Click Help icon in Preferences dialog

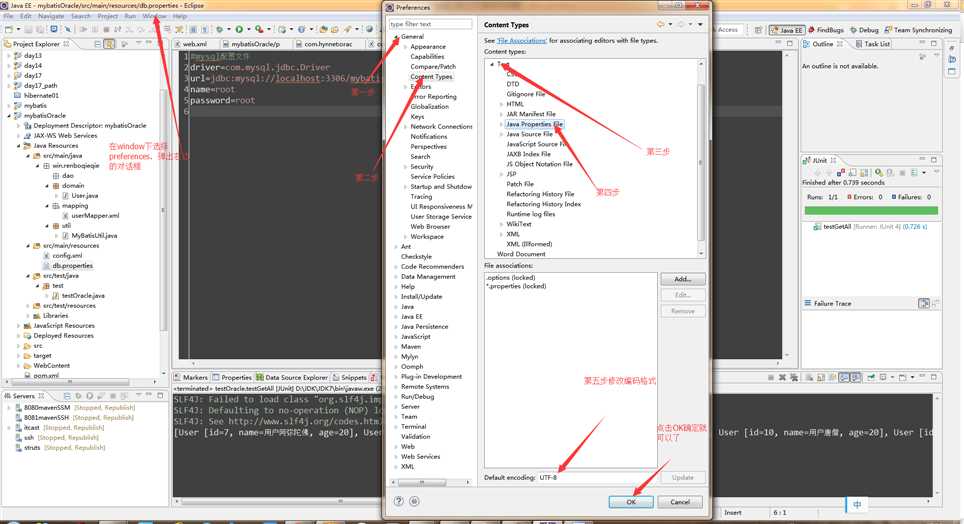399,501
